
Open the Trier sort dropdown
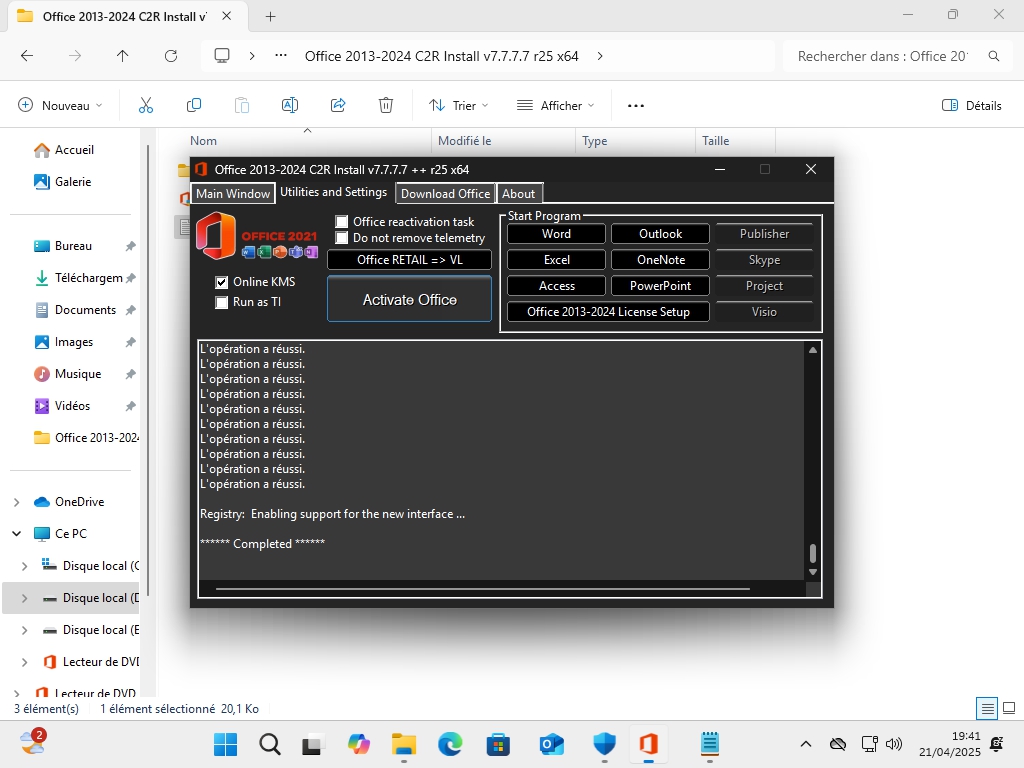(x=459, y=105)
